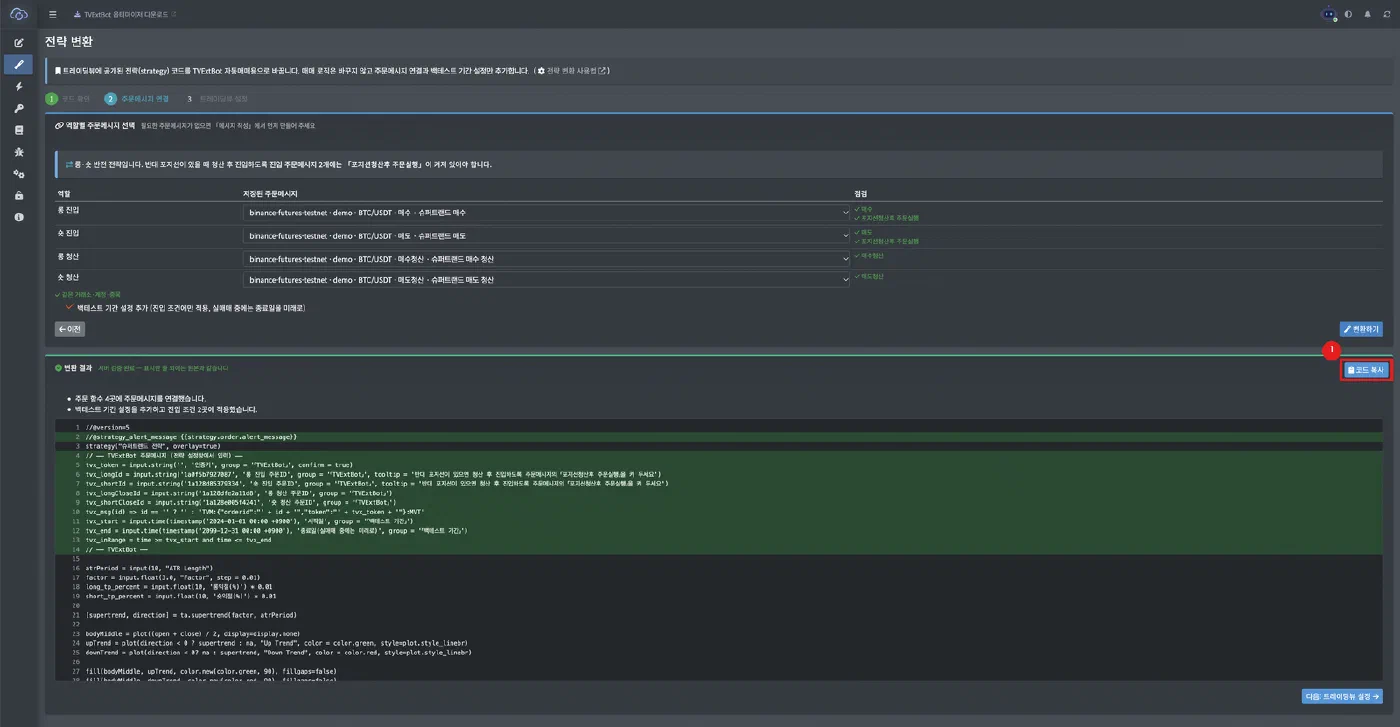Click the 이전 back button

pyautogui.click(x=70, y=329)
